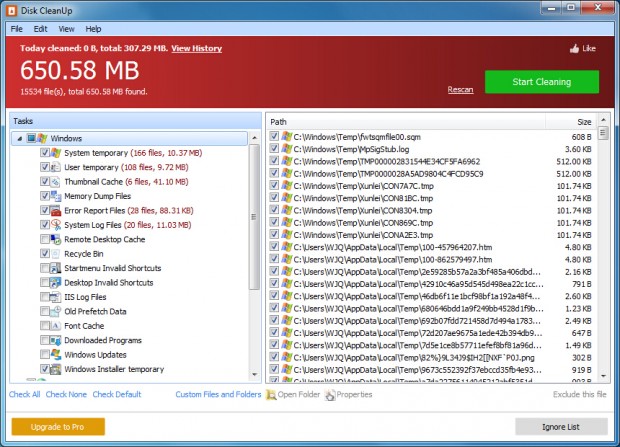
Task: Click the Open Folder icon
Action: point(271,395)
